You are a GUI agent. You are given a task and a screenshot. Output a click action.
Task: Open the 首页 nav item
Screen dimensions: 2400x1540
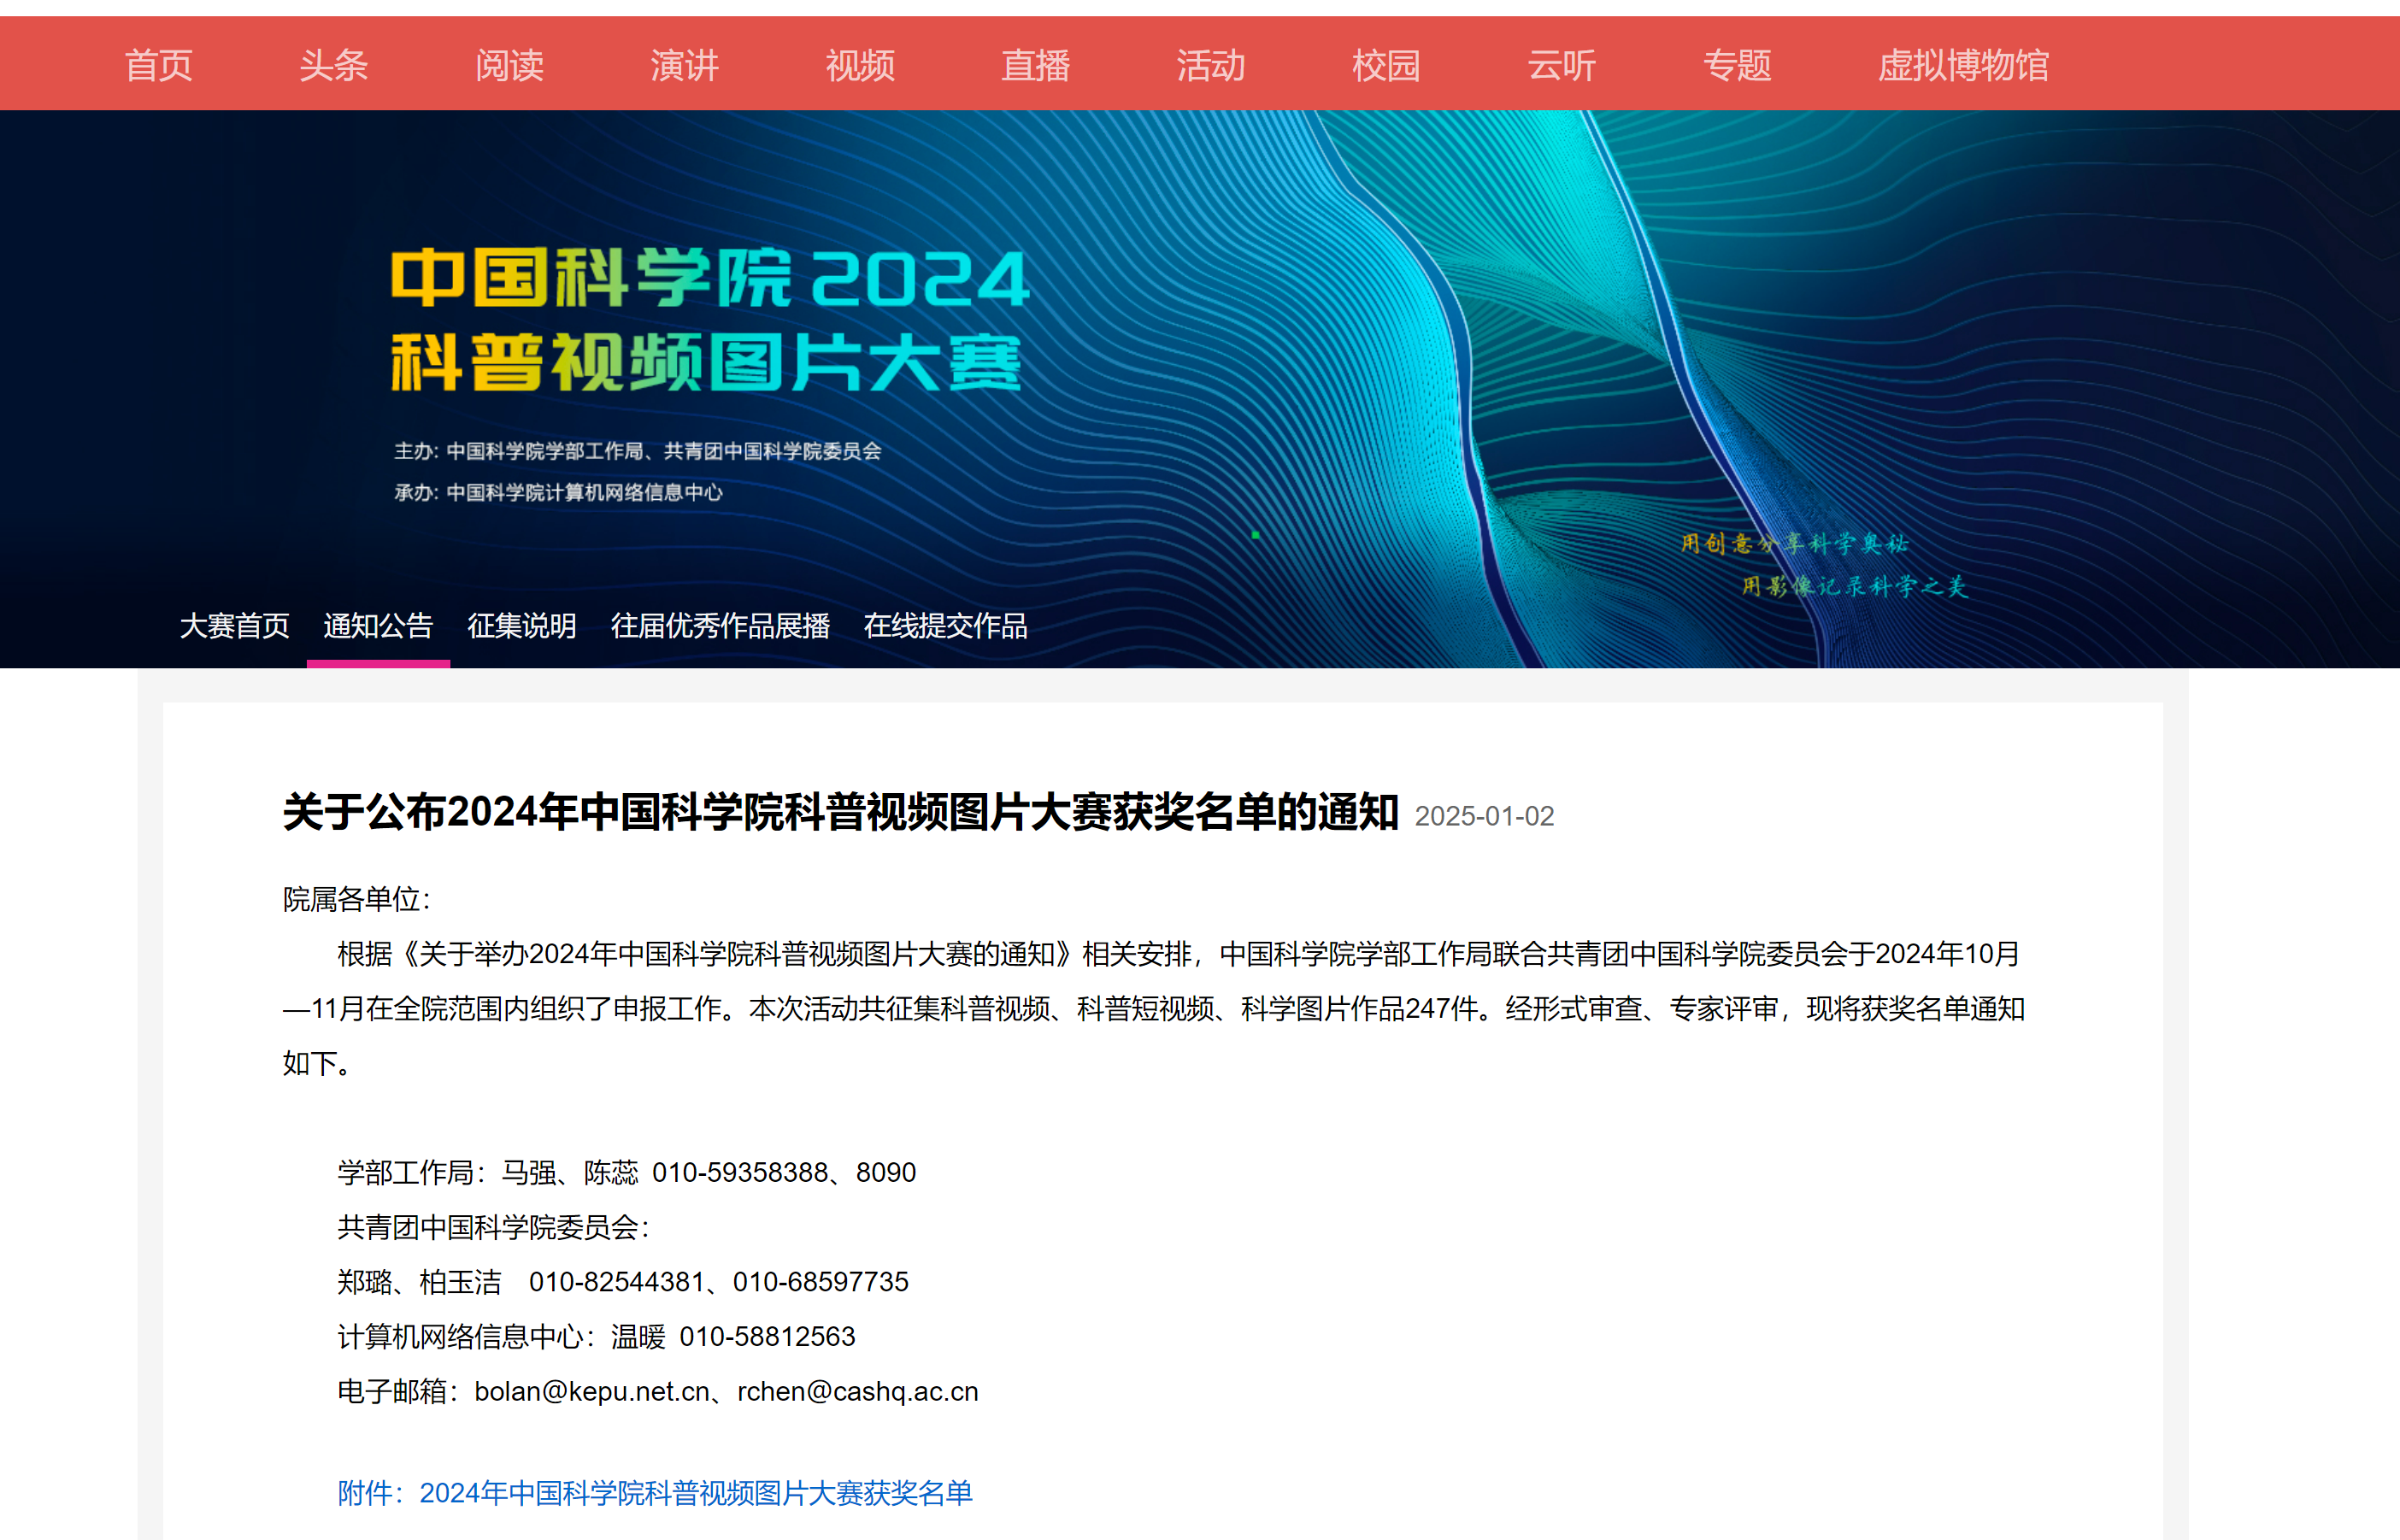click(x=158, y=66)
